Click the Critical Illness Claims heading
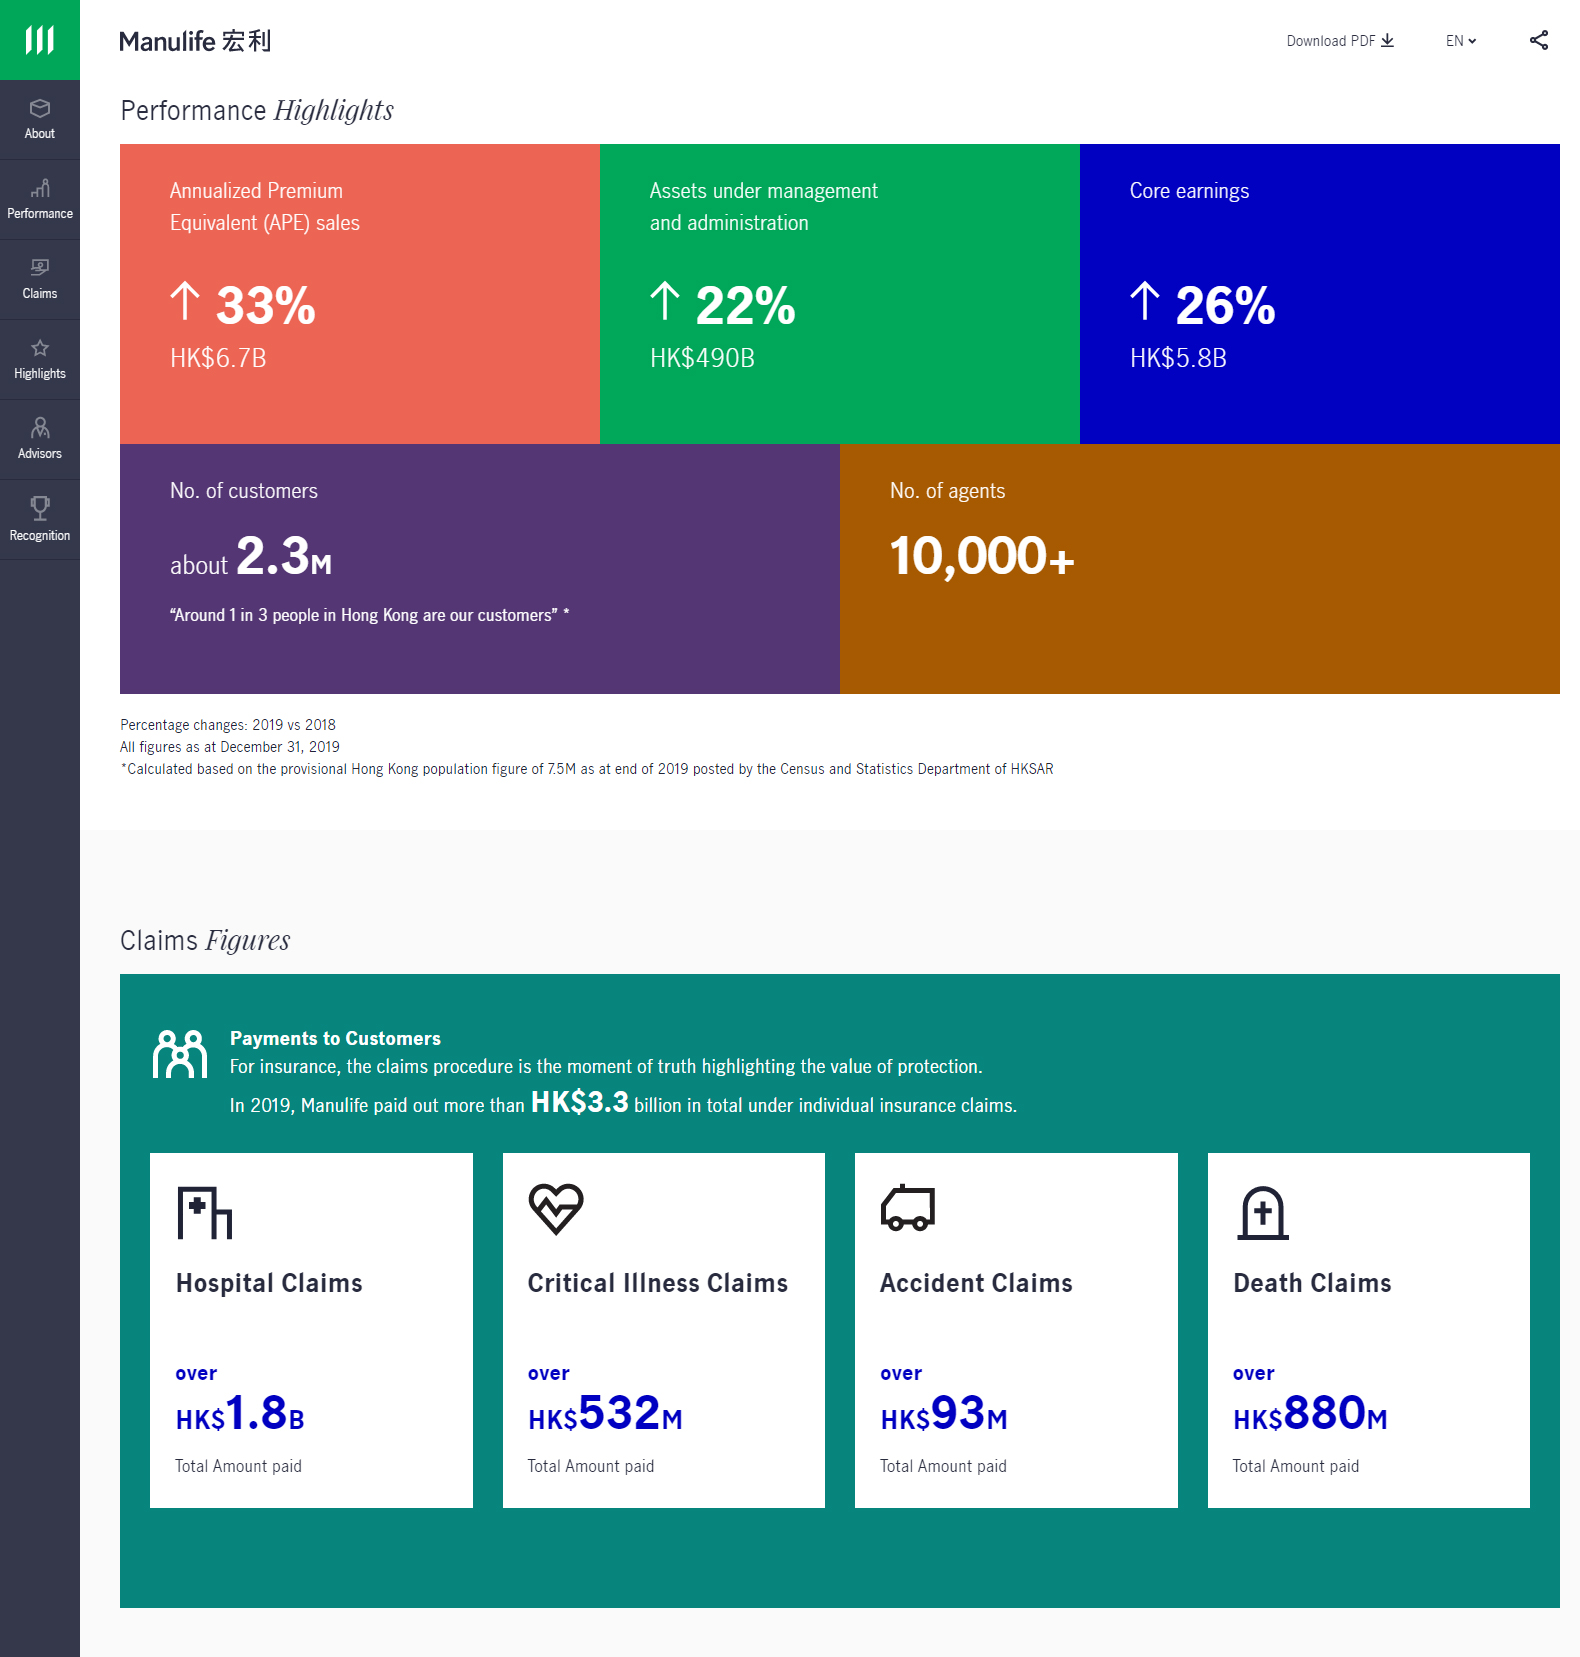The width and height of the screenshot is (1580, 1657). click(x=658, y=1283)
